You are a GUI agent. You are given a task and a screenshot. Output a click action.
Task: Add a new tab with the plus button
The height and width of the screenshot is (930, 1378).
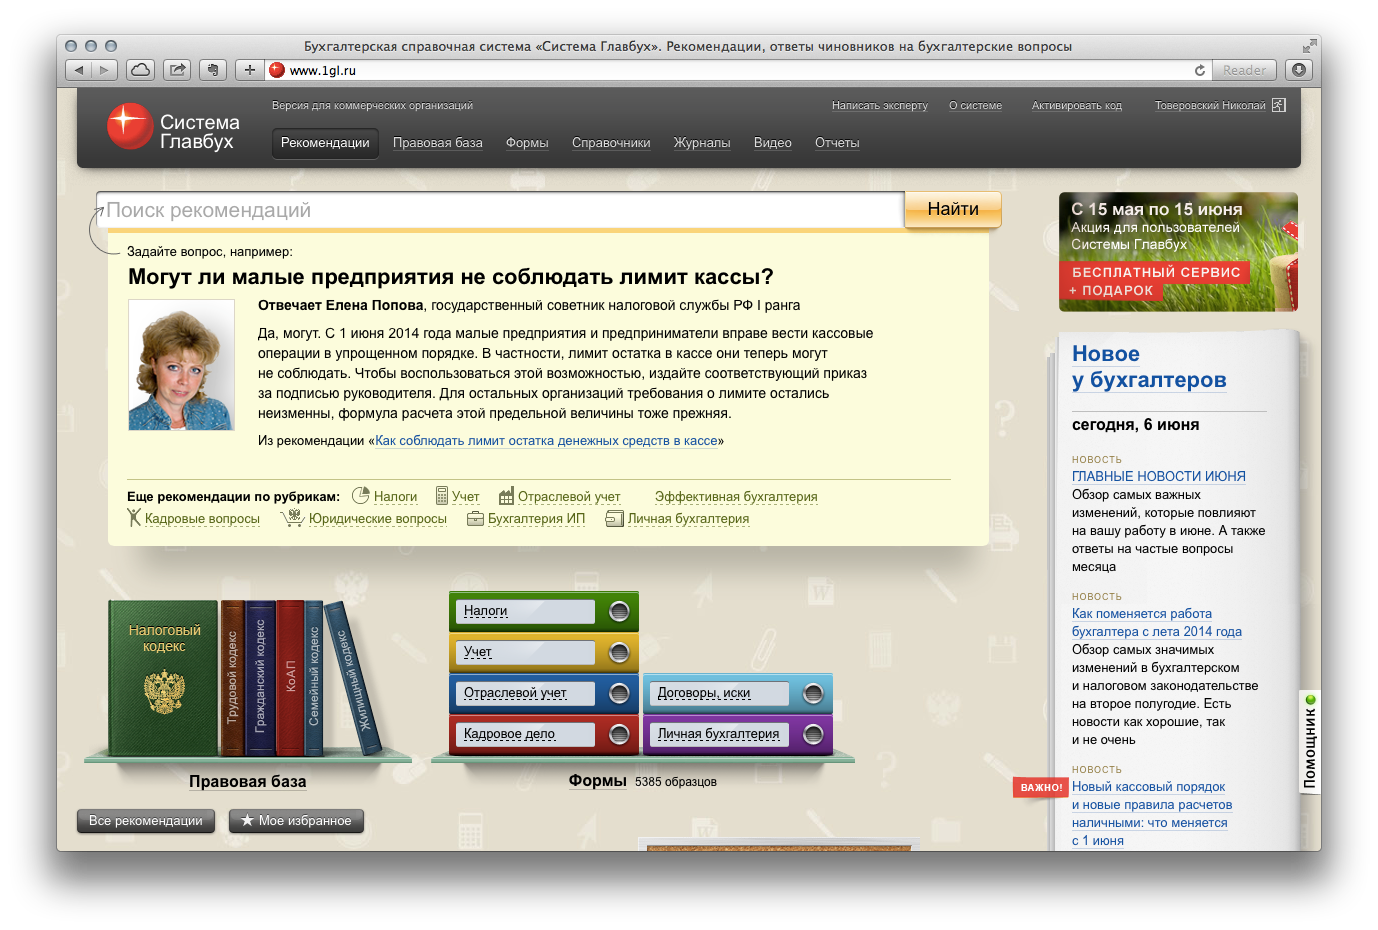(249, 70)
